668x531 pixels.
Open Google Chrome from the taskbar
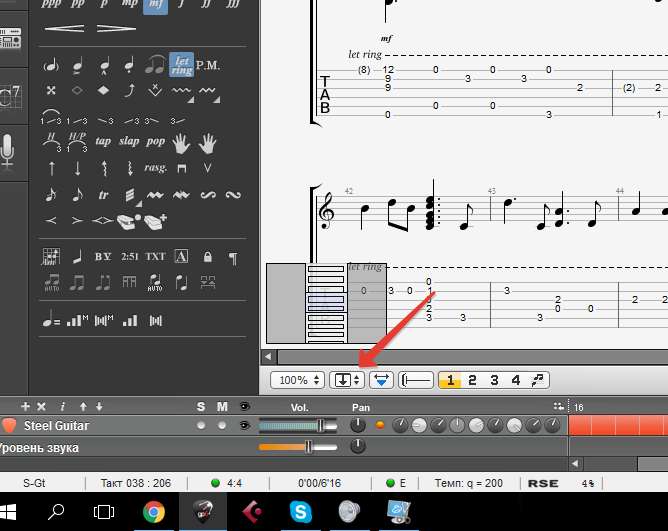154,512
